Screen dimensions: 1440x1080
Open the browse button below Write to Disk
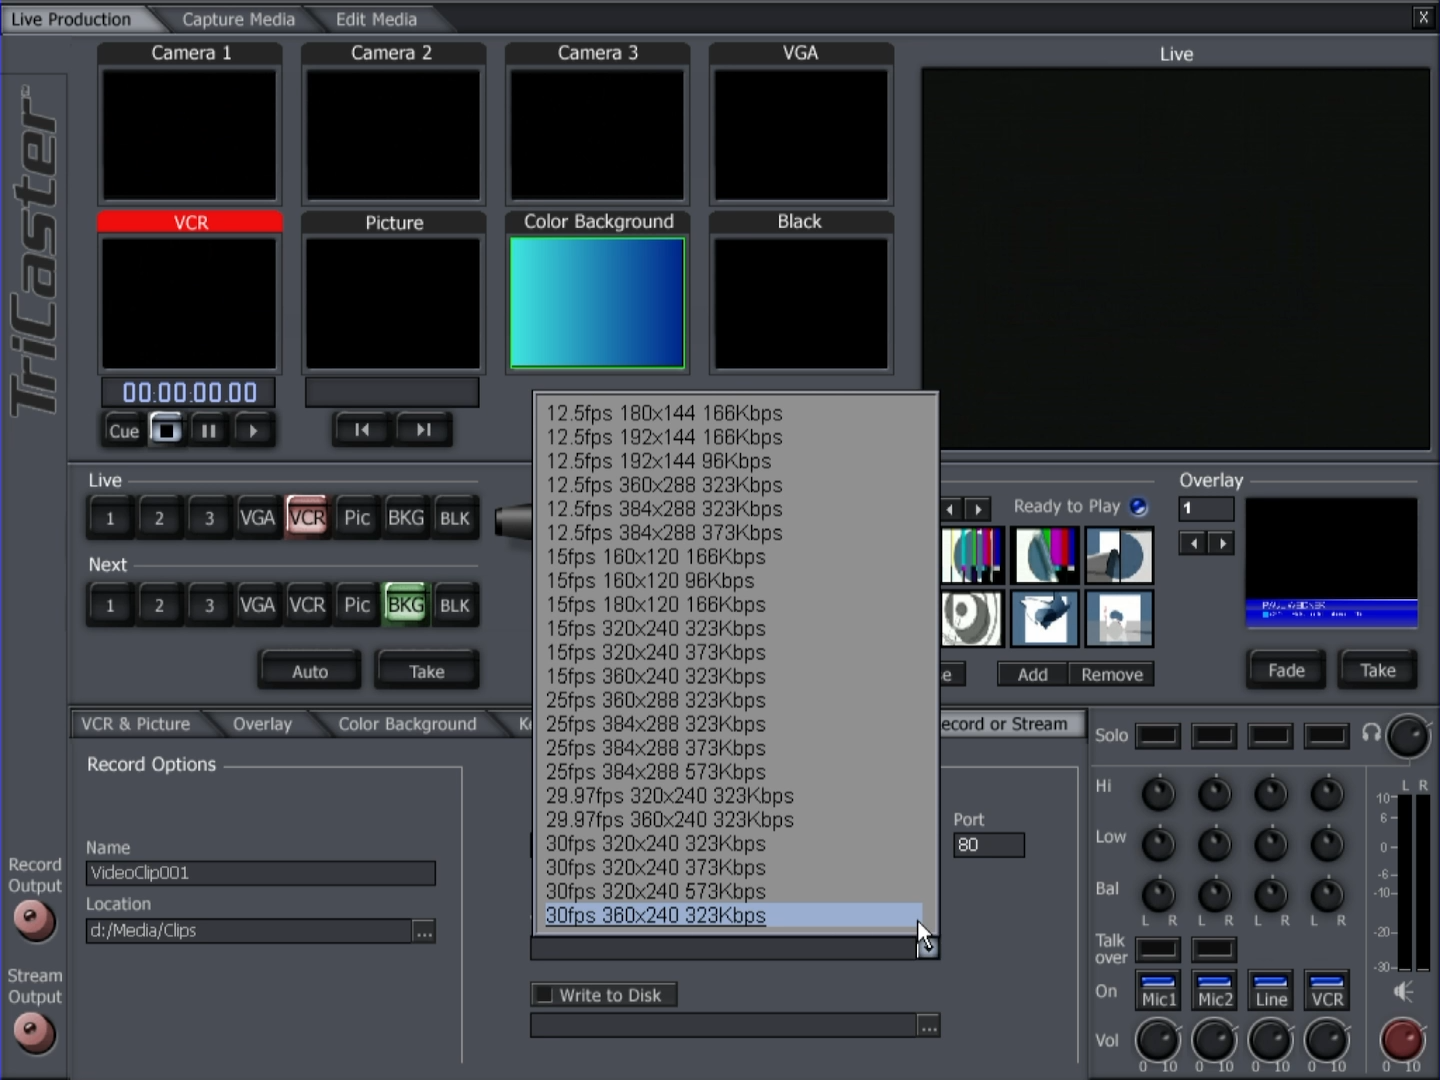[x=928, y=1025]
